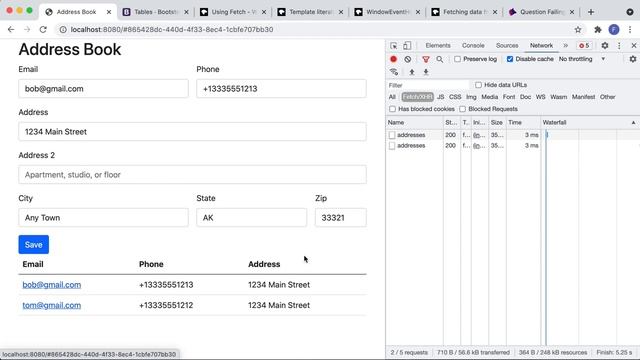This screenshot has width=640, height=360.
Task: Switch to the Elements tab
Action: coord(438,46)
